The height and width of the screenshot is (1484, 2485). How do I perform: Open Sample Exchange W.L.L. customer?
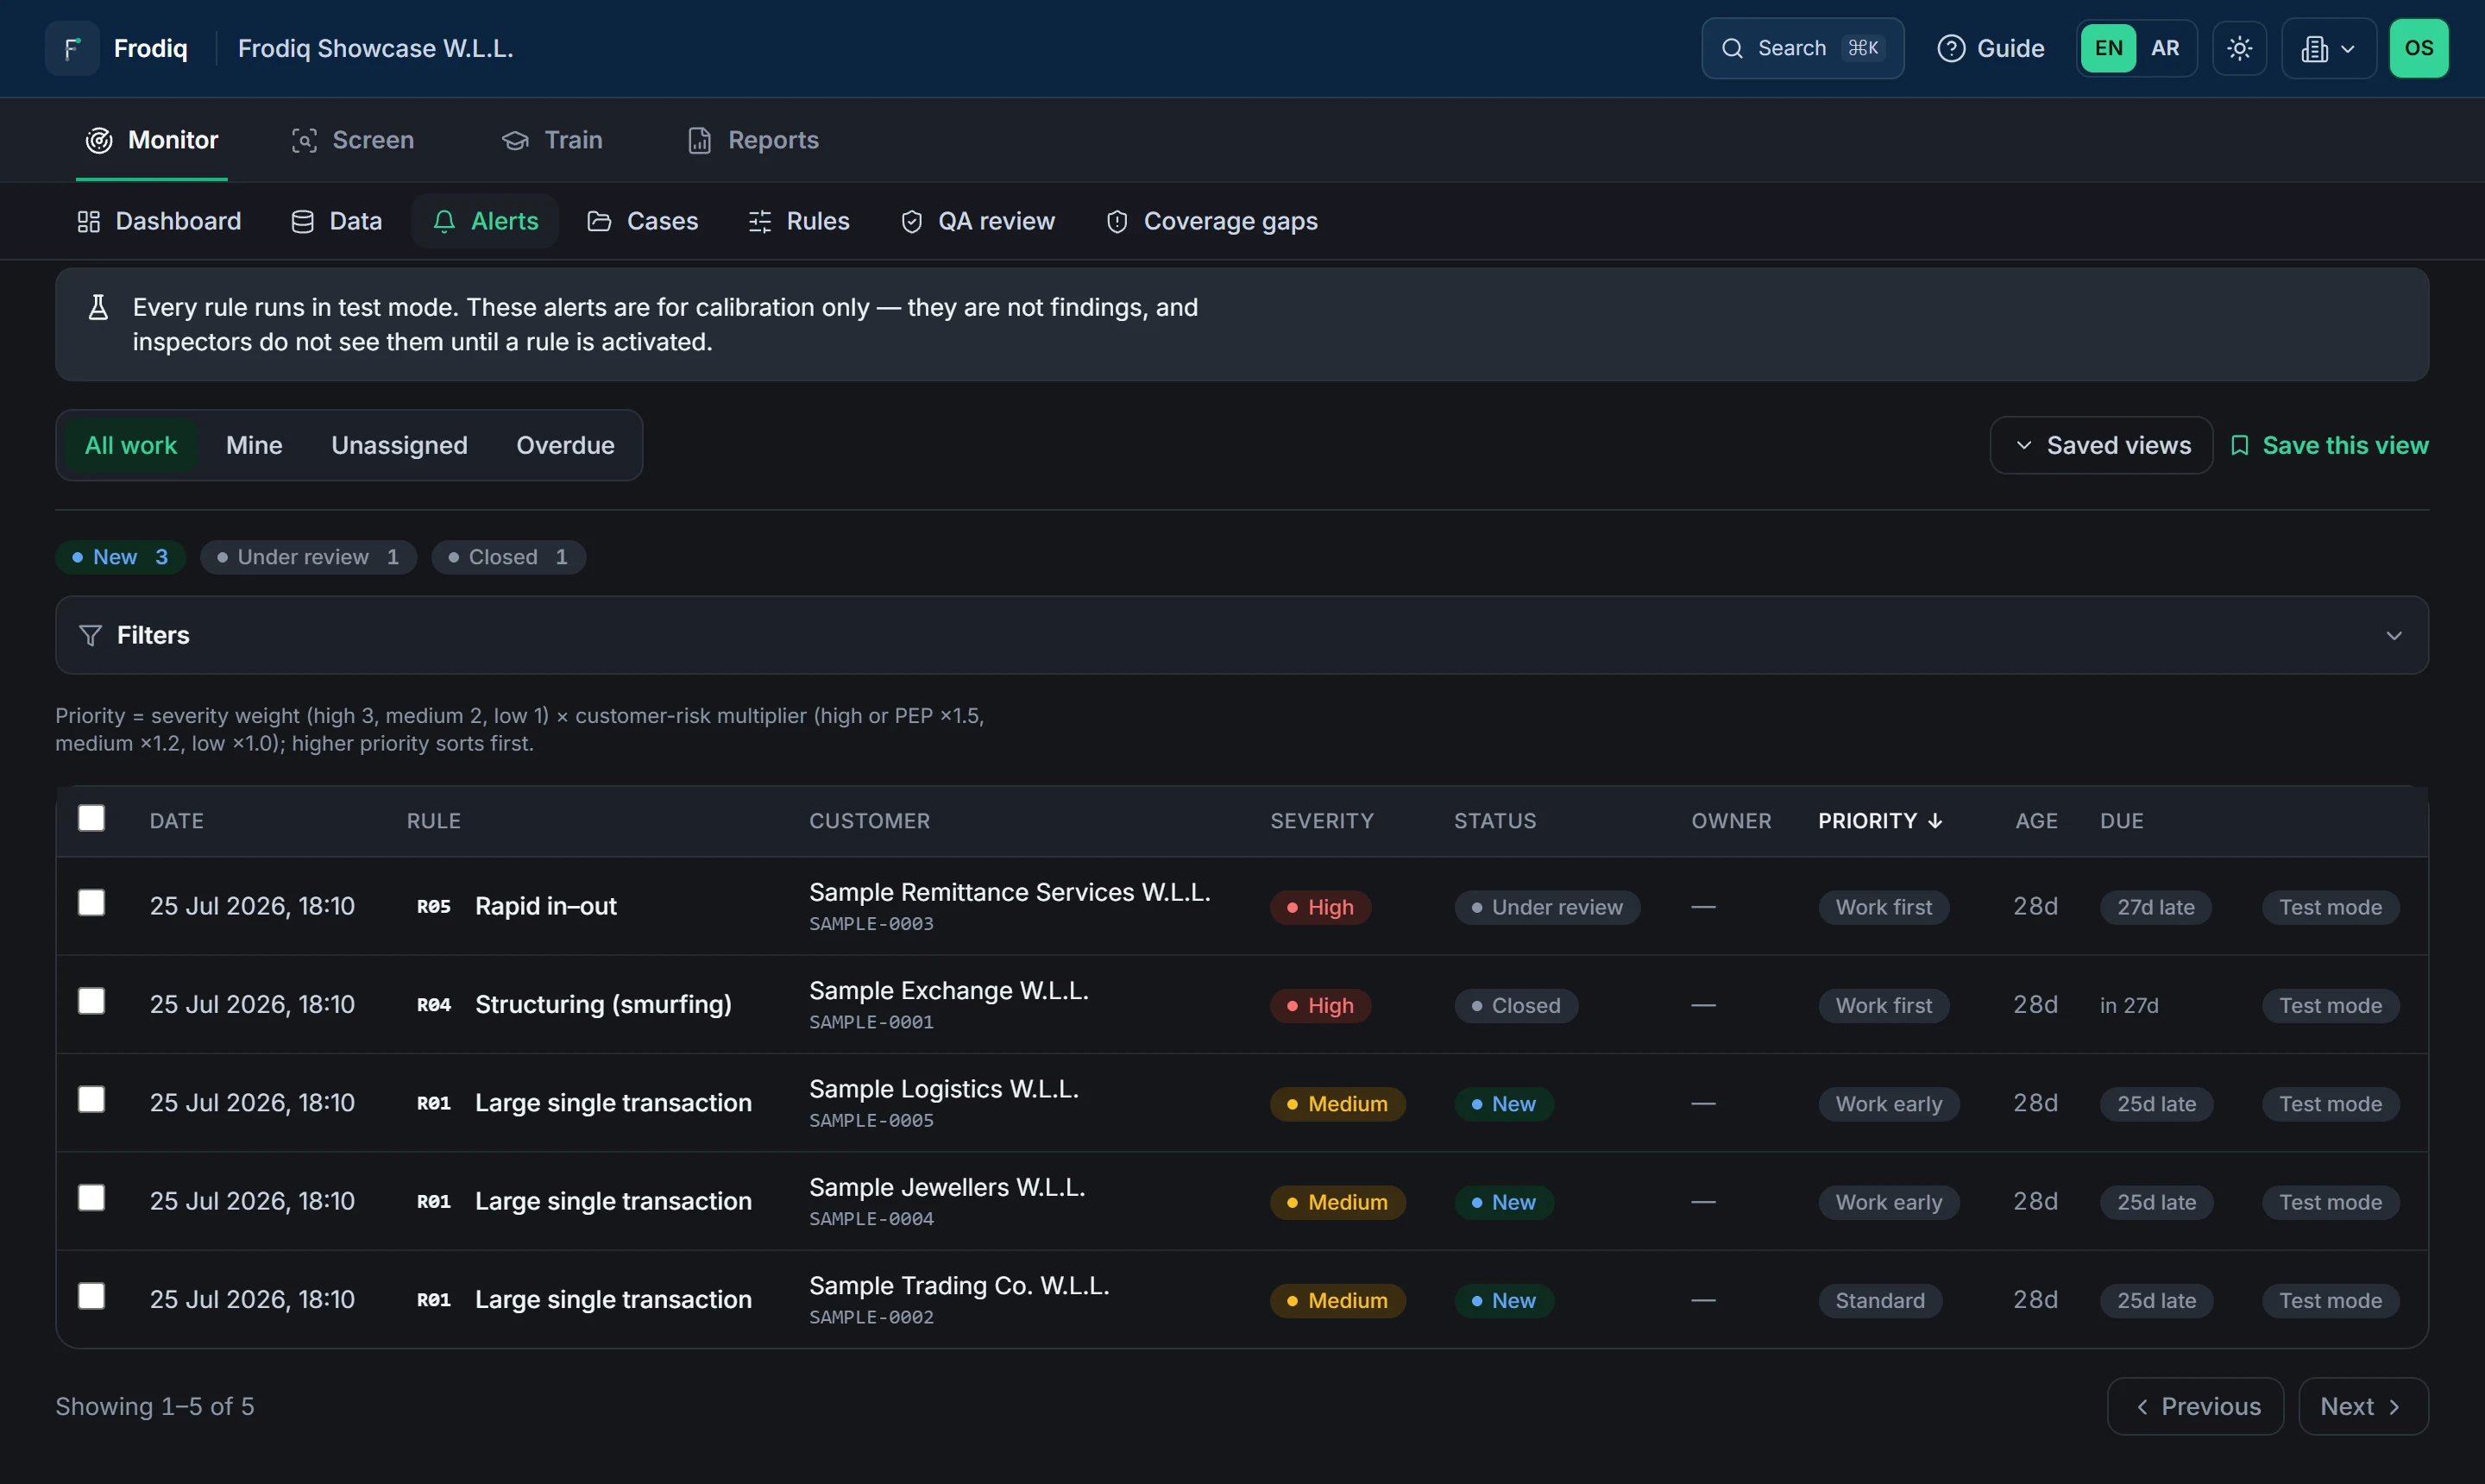(x=948, y=990)
